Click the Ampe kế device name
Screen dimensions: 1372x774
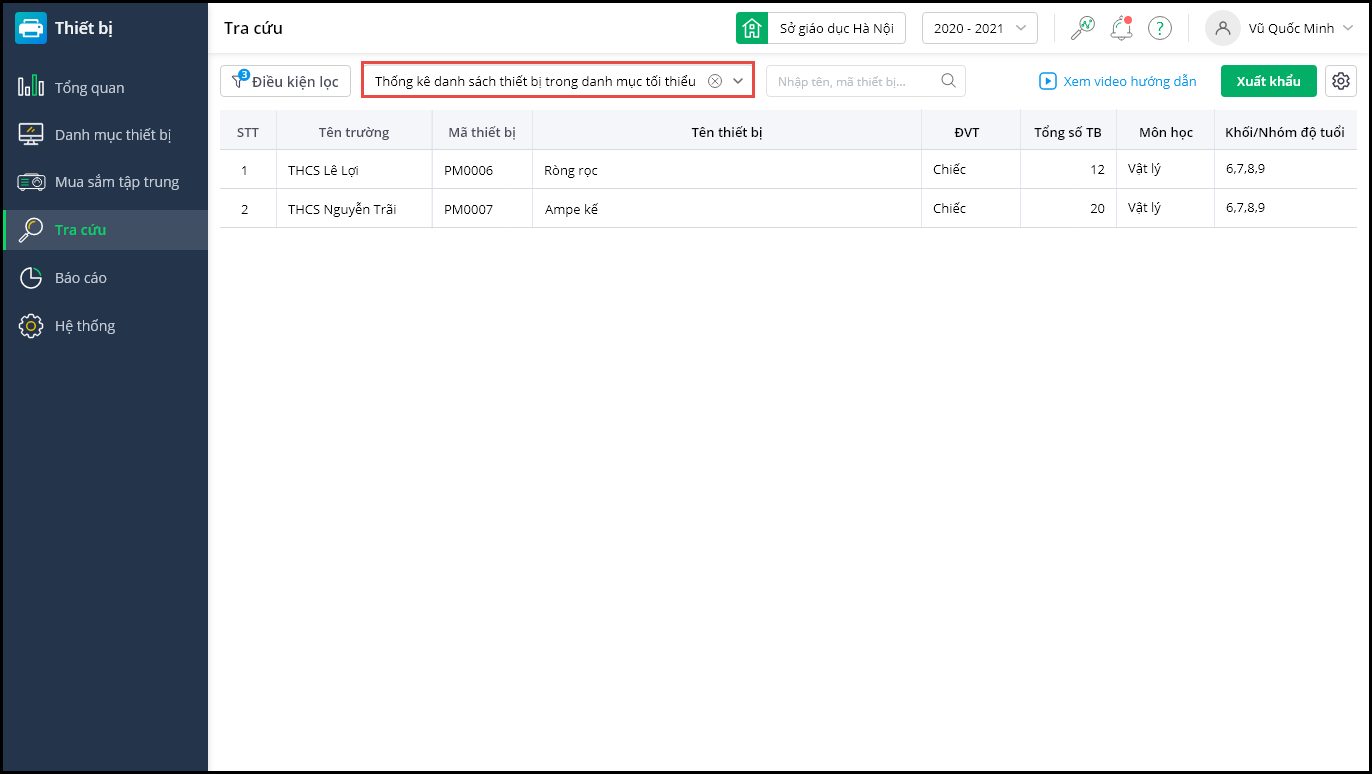click(x=571, y=209)
